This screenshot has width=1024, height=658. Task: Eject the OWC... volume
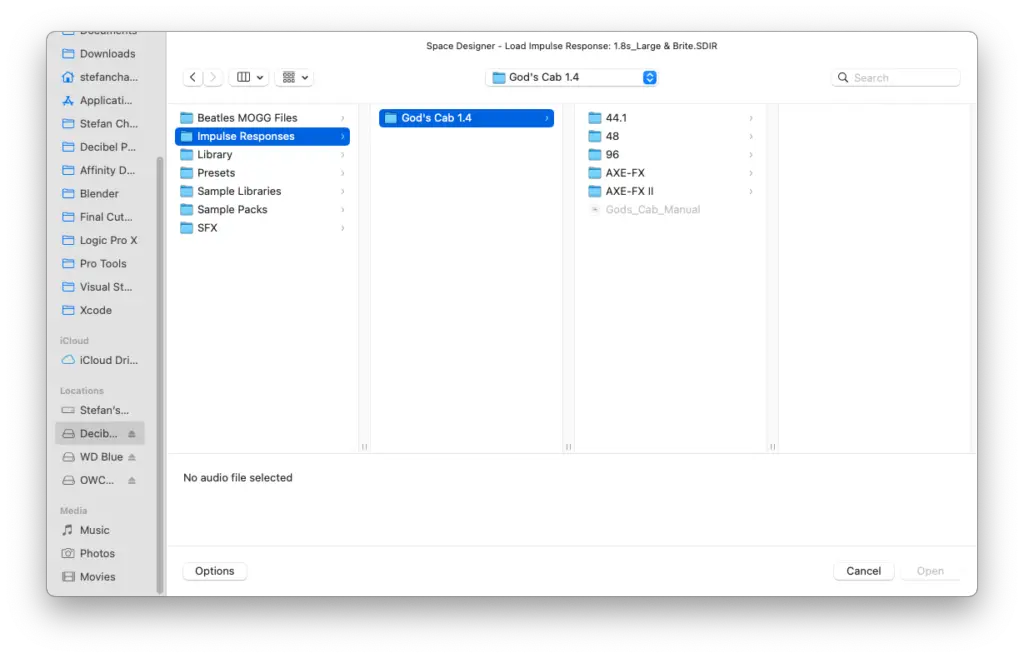[x=132, y=480]
